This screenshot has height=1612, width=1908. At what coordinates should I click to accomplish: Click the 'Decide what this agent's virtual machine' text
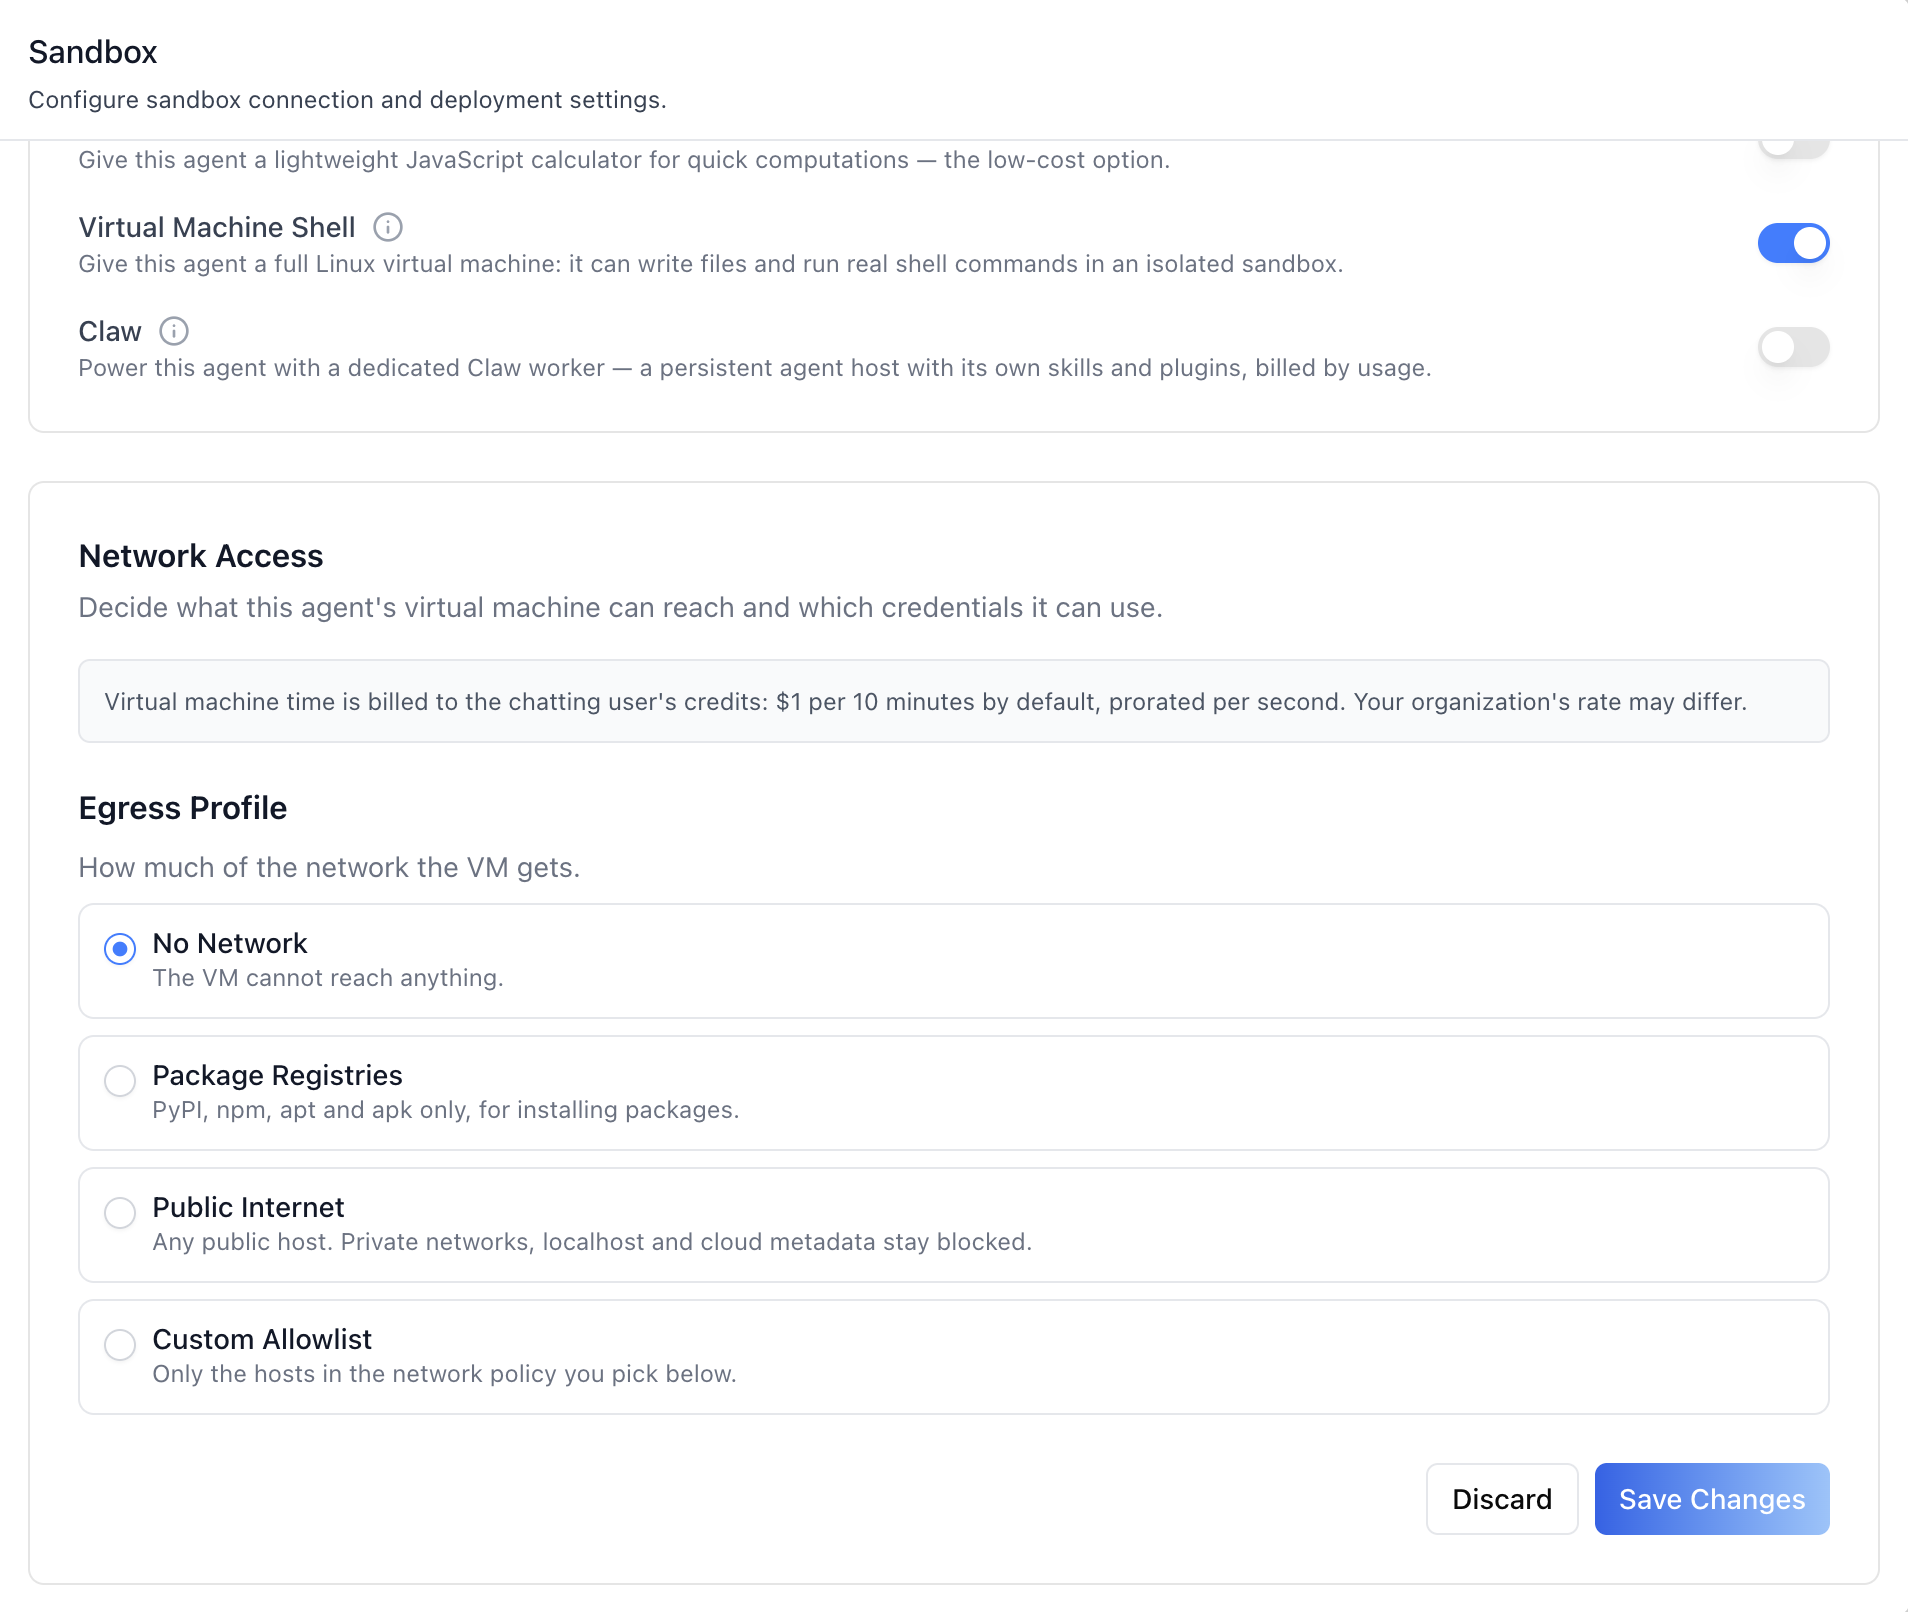(x=620, y=608)
